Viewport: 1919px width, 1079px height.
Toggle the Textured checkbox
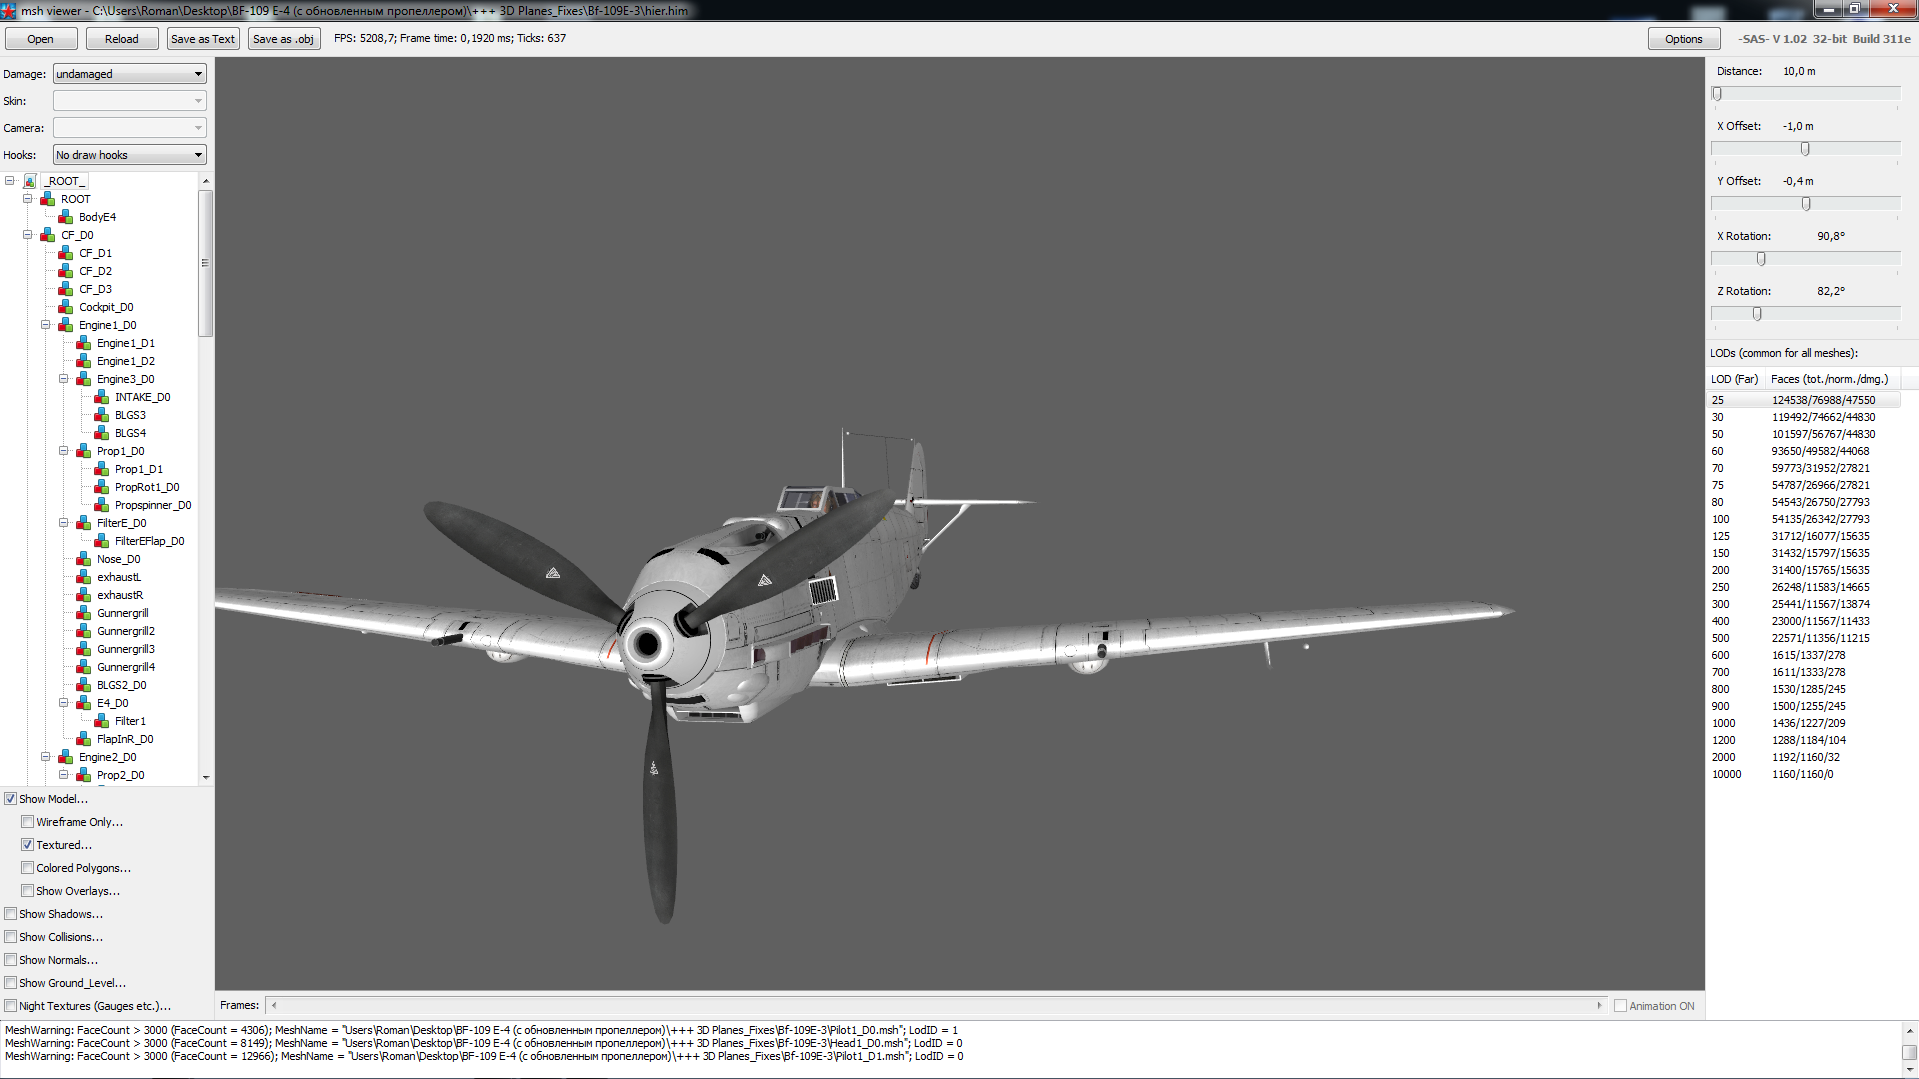tap(28, 845)
